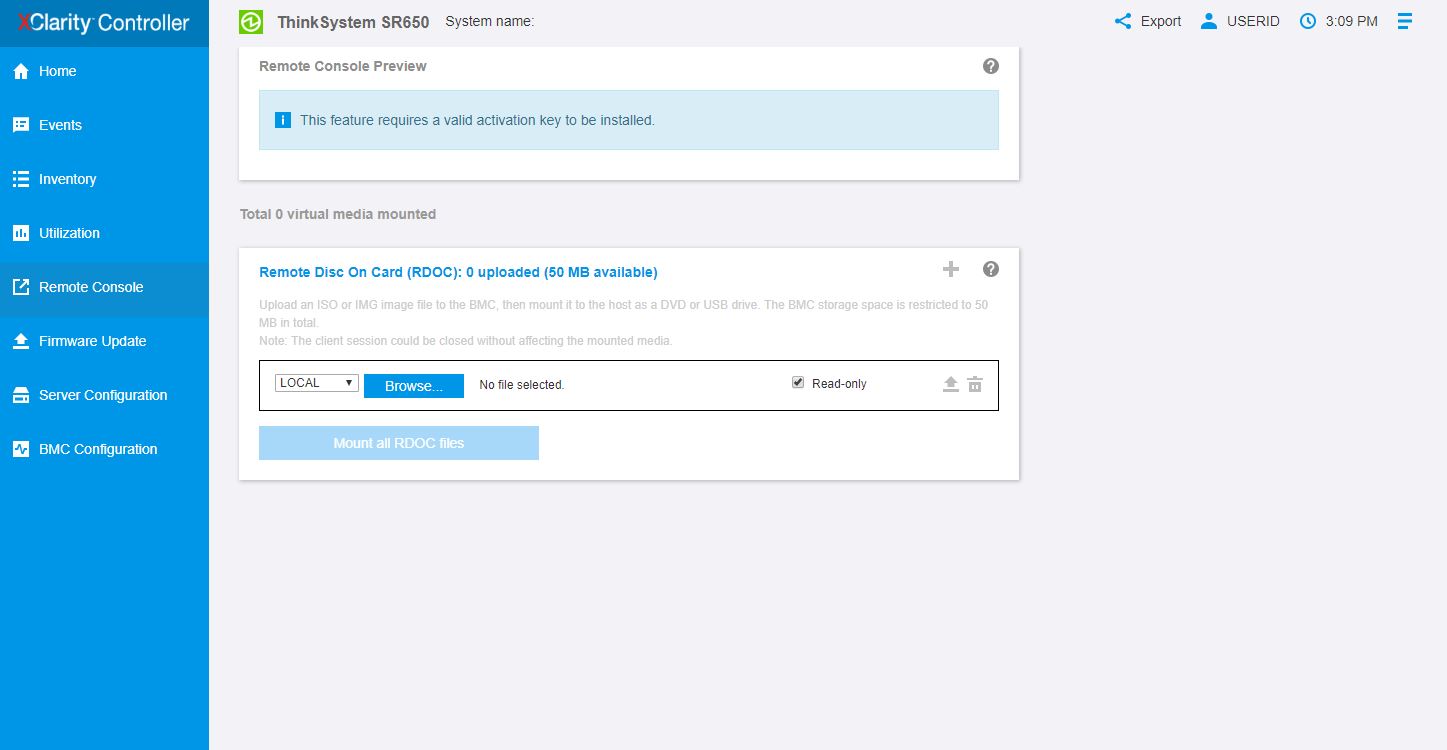Open the Inventory section
The height and width of the screenshot is (750, 1447).
pos(104,179)
